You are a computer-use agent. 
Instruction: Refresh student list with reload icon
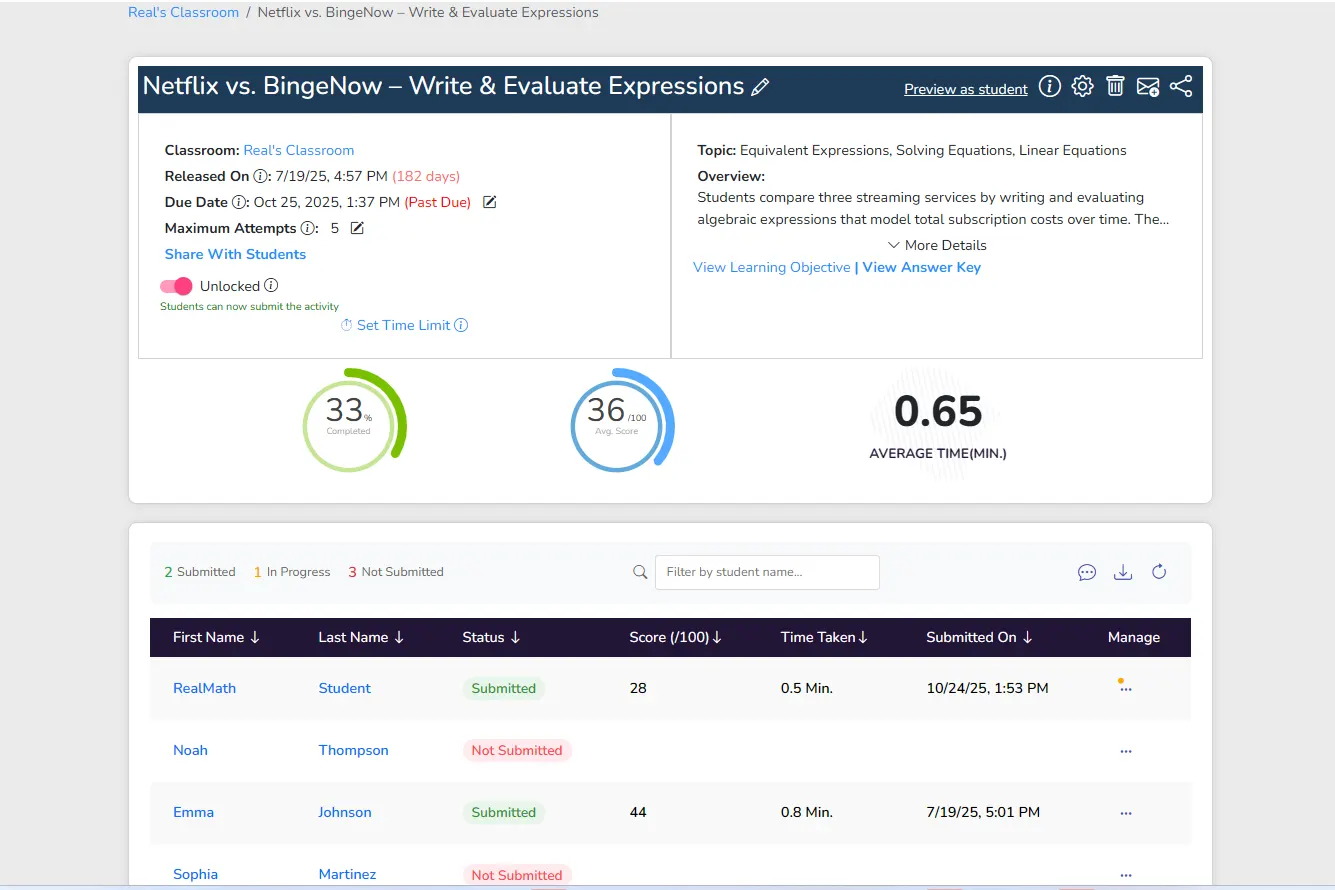(x=1159, y=572)
